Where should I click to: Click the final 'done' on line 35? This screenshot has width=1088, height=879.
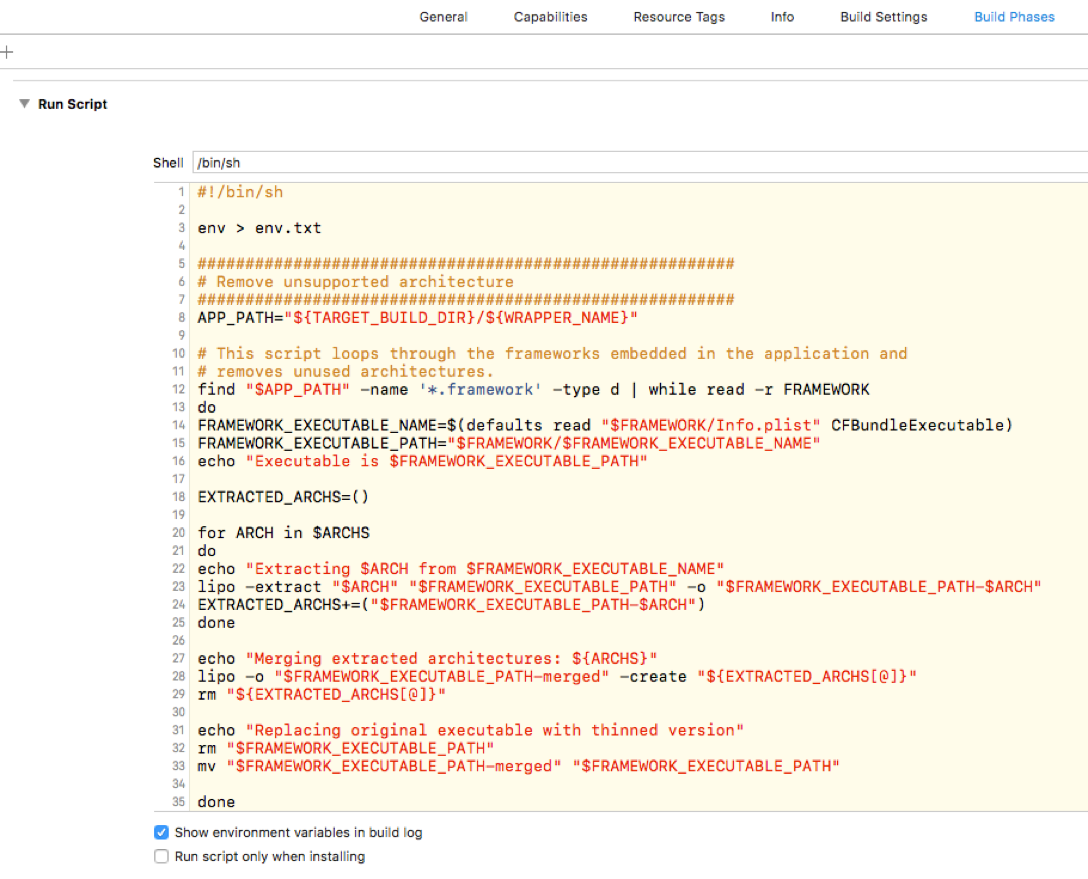tap(216, 802)
